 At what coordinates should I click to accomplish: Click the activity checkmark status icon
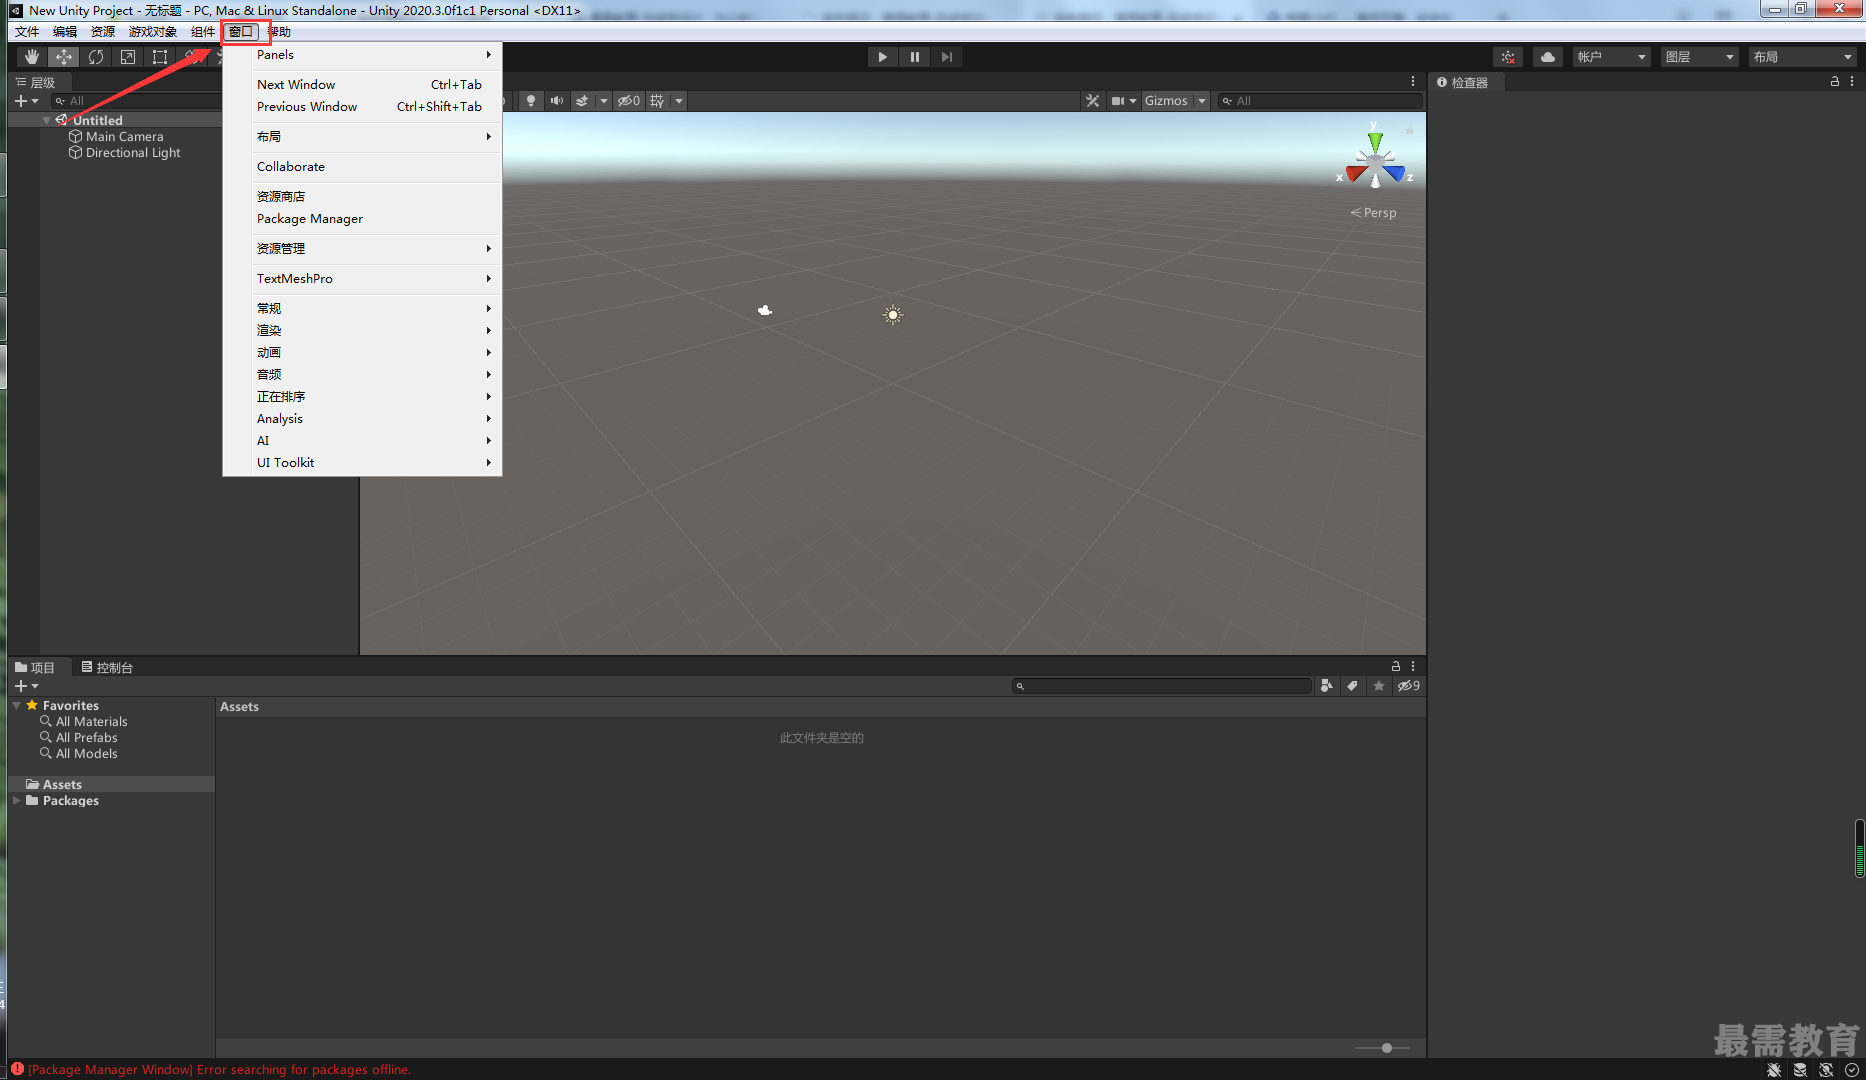pos(1851,1070)
